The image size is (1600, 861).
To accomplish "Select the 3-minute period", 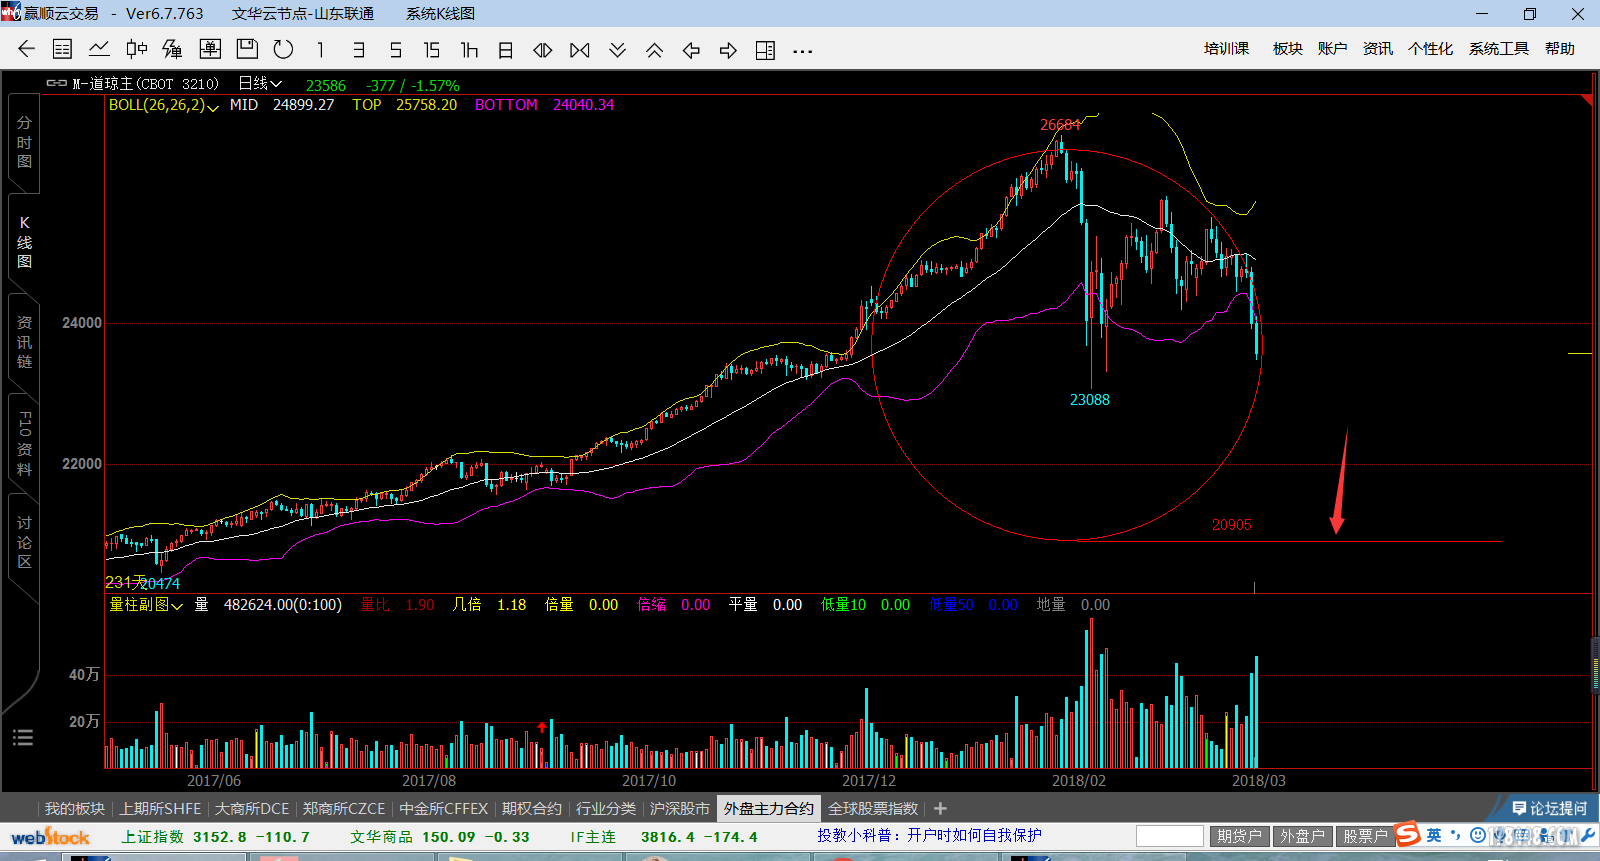I will 358,50.
